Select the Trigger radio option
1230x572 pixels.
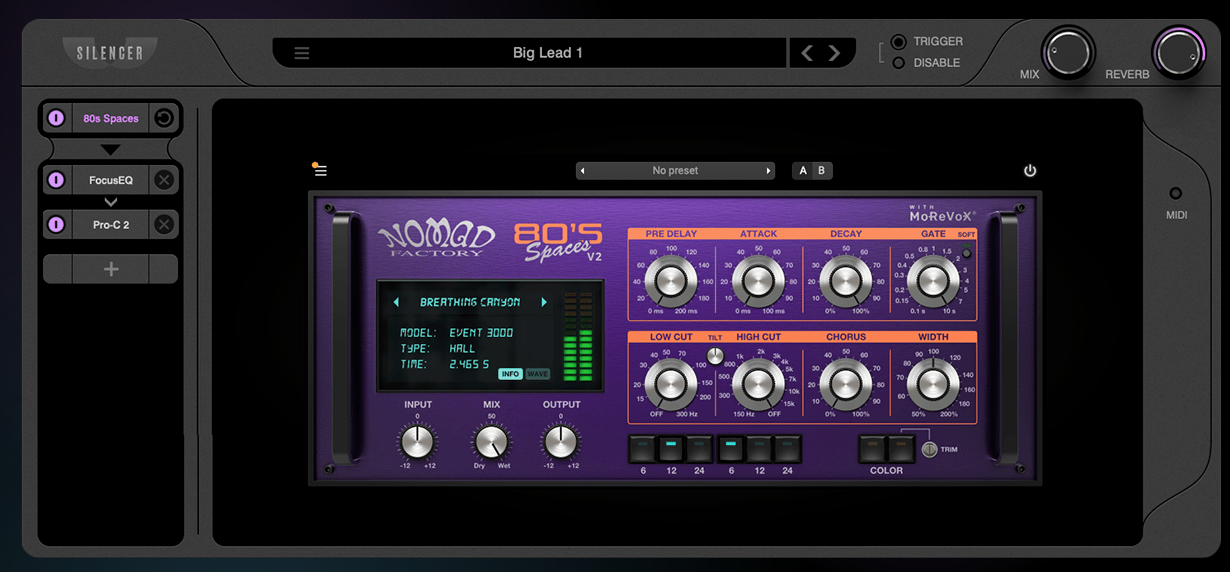(899, 42)
